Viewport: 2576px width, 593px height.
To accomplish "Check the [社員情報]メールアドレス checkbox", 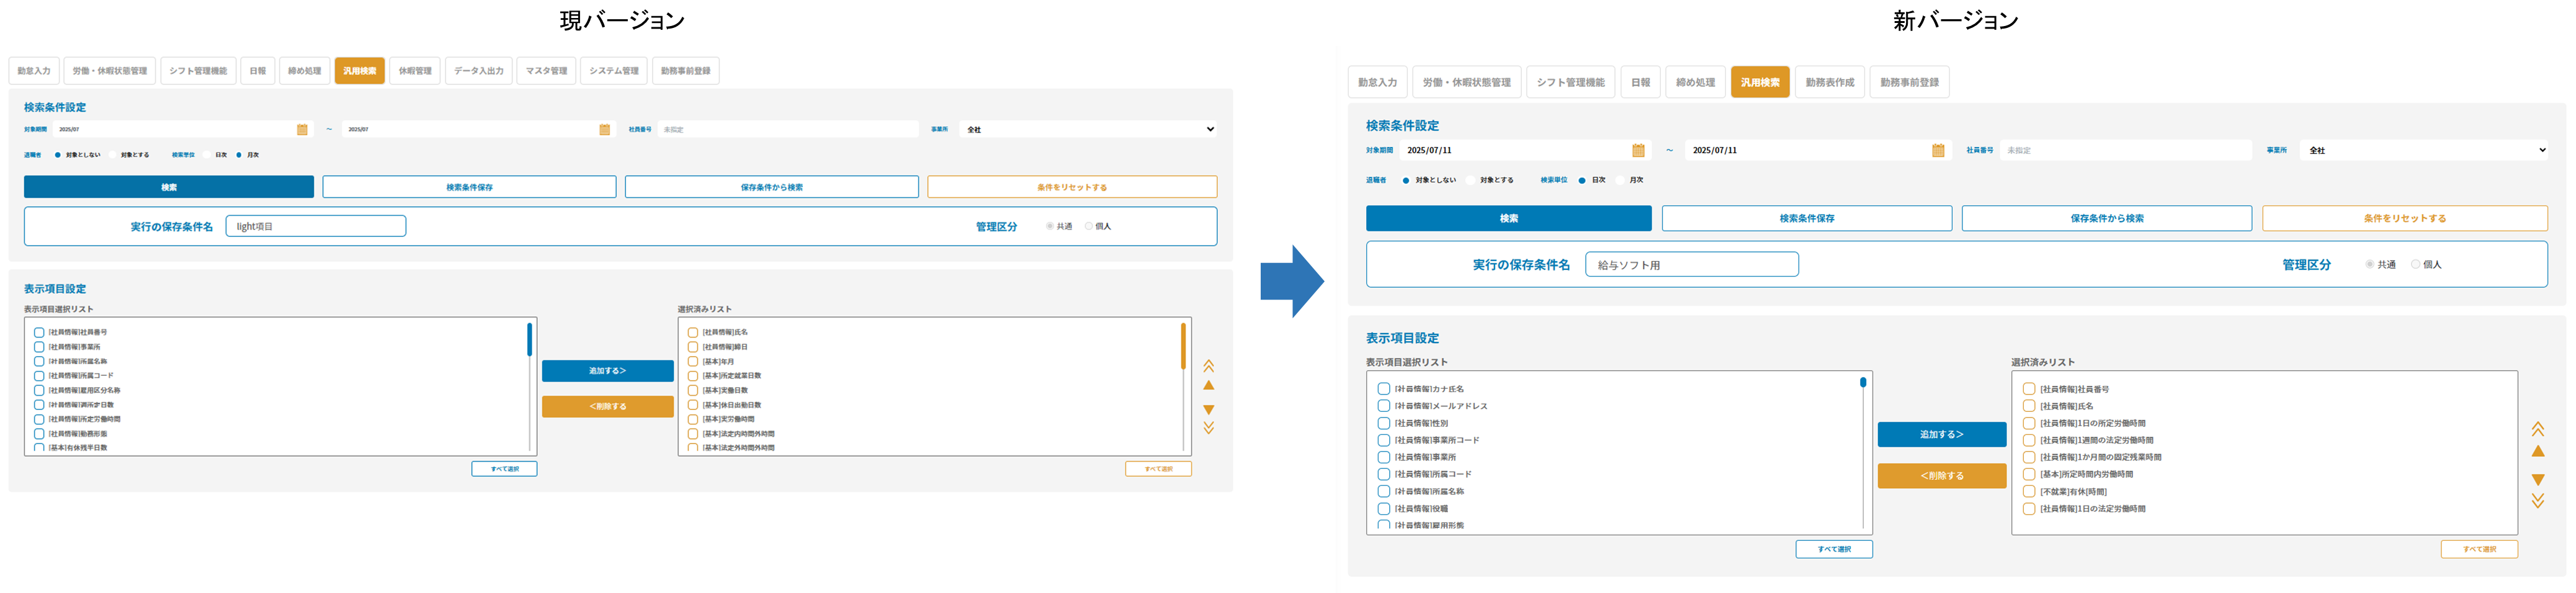I will (1384, 406).
